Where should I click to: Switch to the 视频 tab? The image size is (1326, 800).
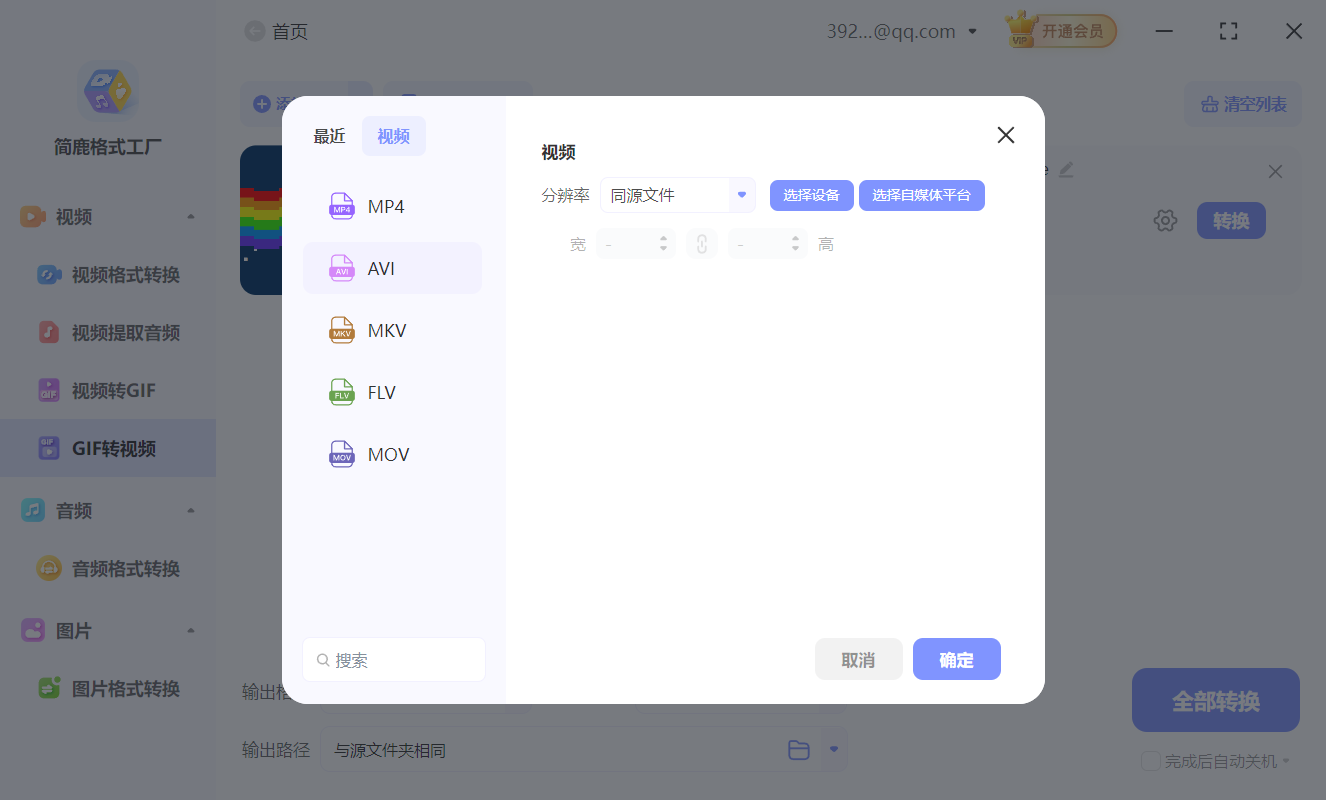(393, 135)
